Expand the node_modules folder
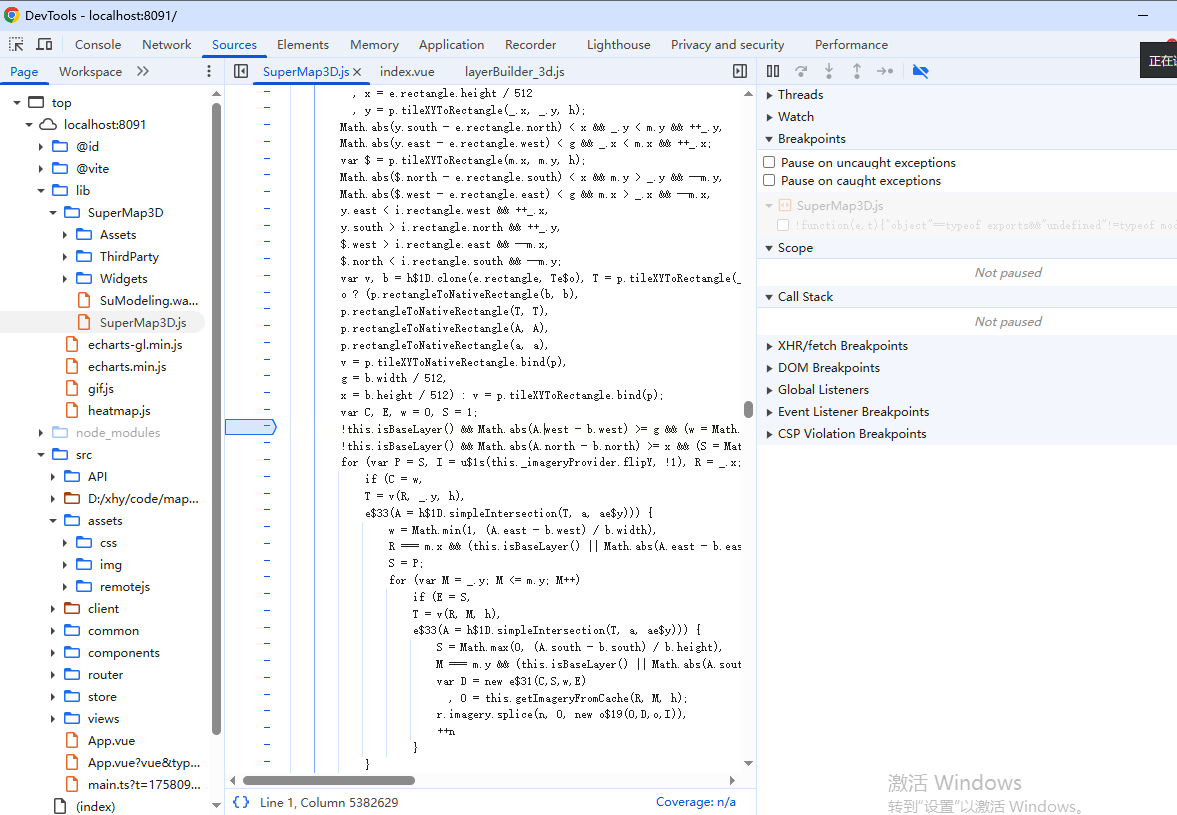The width and height of the screenshot is (1177, 815). point(41,432)
